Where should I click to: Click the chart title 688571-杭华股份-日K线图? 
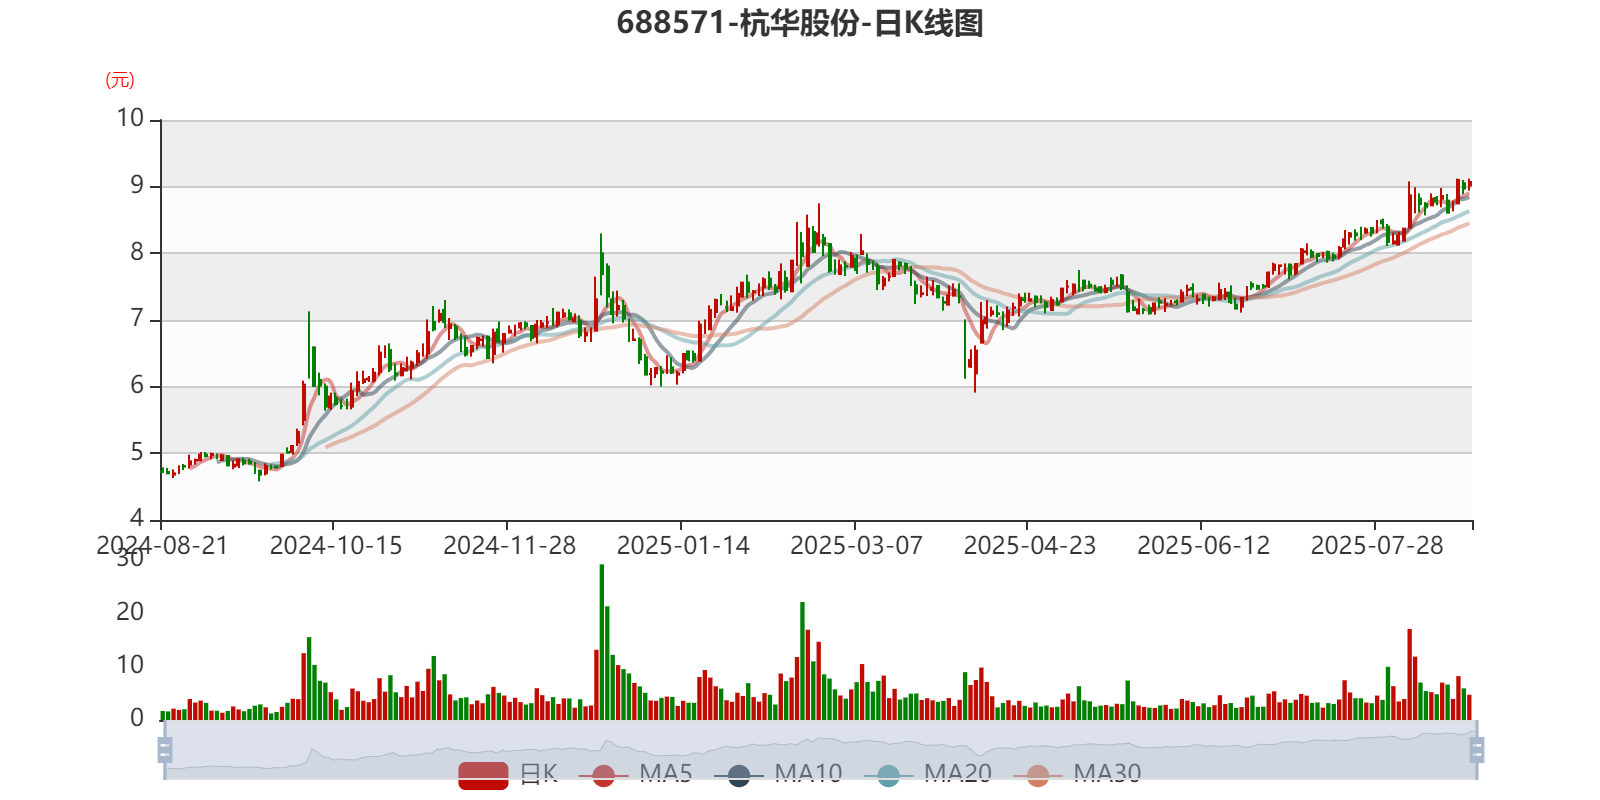(x=800, y=22)
